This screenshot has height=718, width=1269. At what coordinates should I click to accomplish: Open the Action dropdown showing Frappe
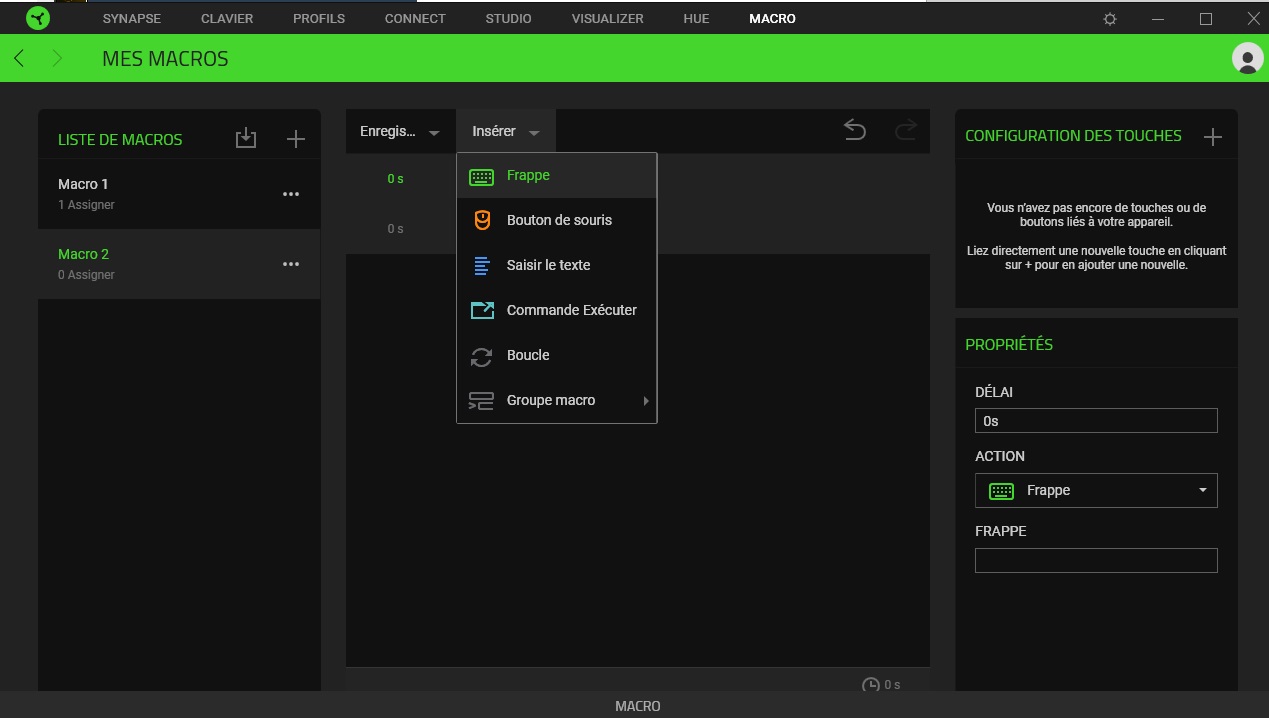click(x=1096, y=490)
